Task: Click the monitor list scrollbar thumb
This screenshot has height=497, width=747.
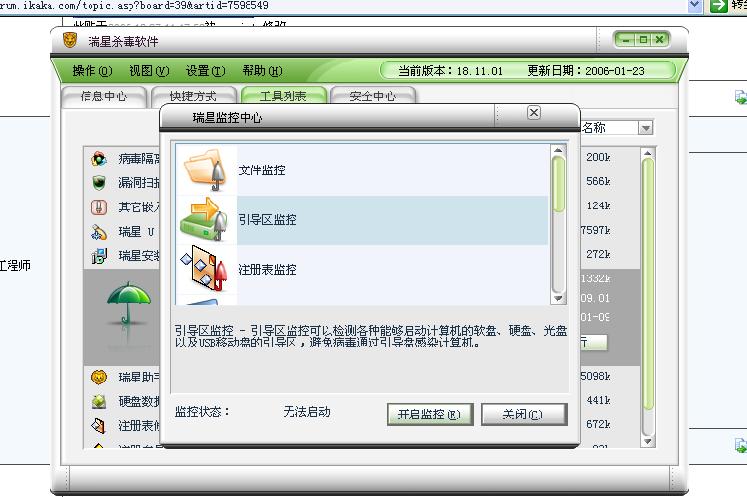Action: [x=558, y=183]
